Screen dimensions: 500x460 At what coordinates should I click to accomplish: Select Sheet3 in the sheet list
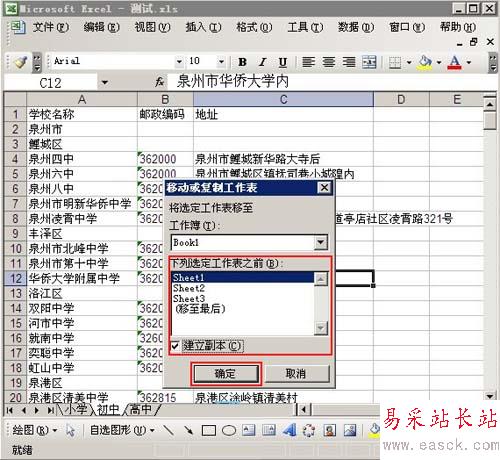click(242, 299)
